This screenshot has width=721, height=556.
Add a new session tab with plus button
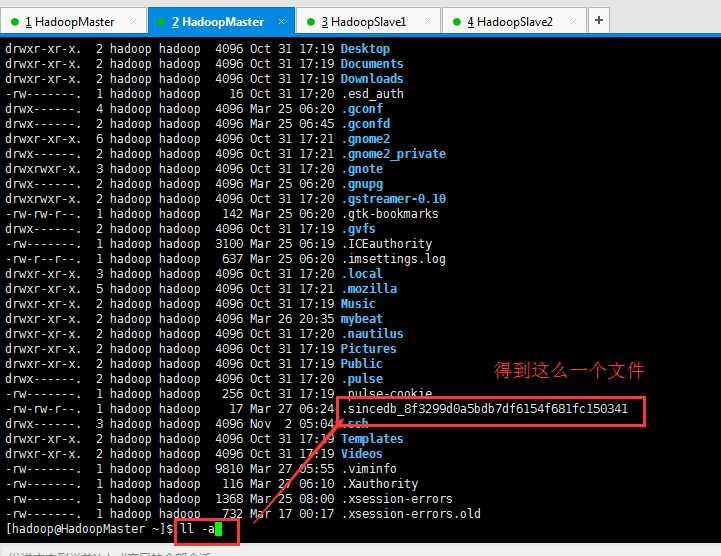(x=599, y=20)
